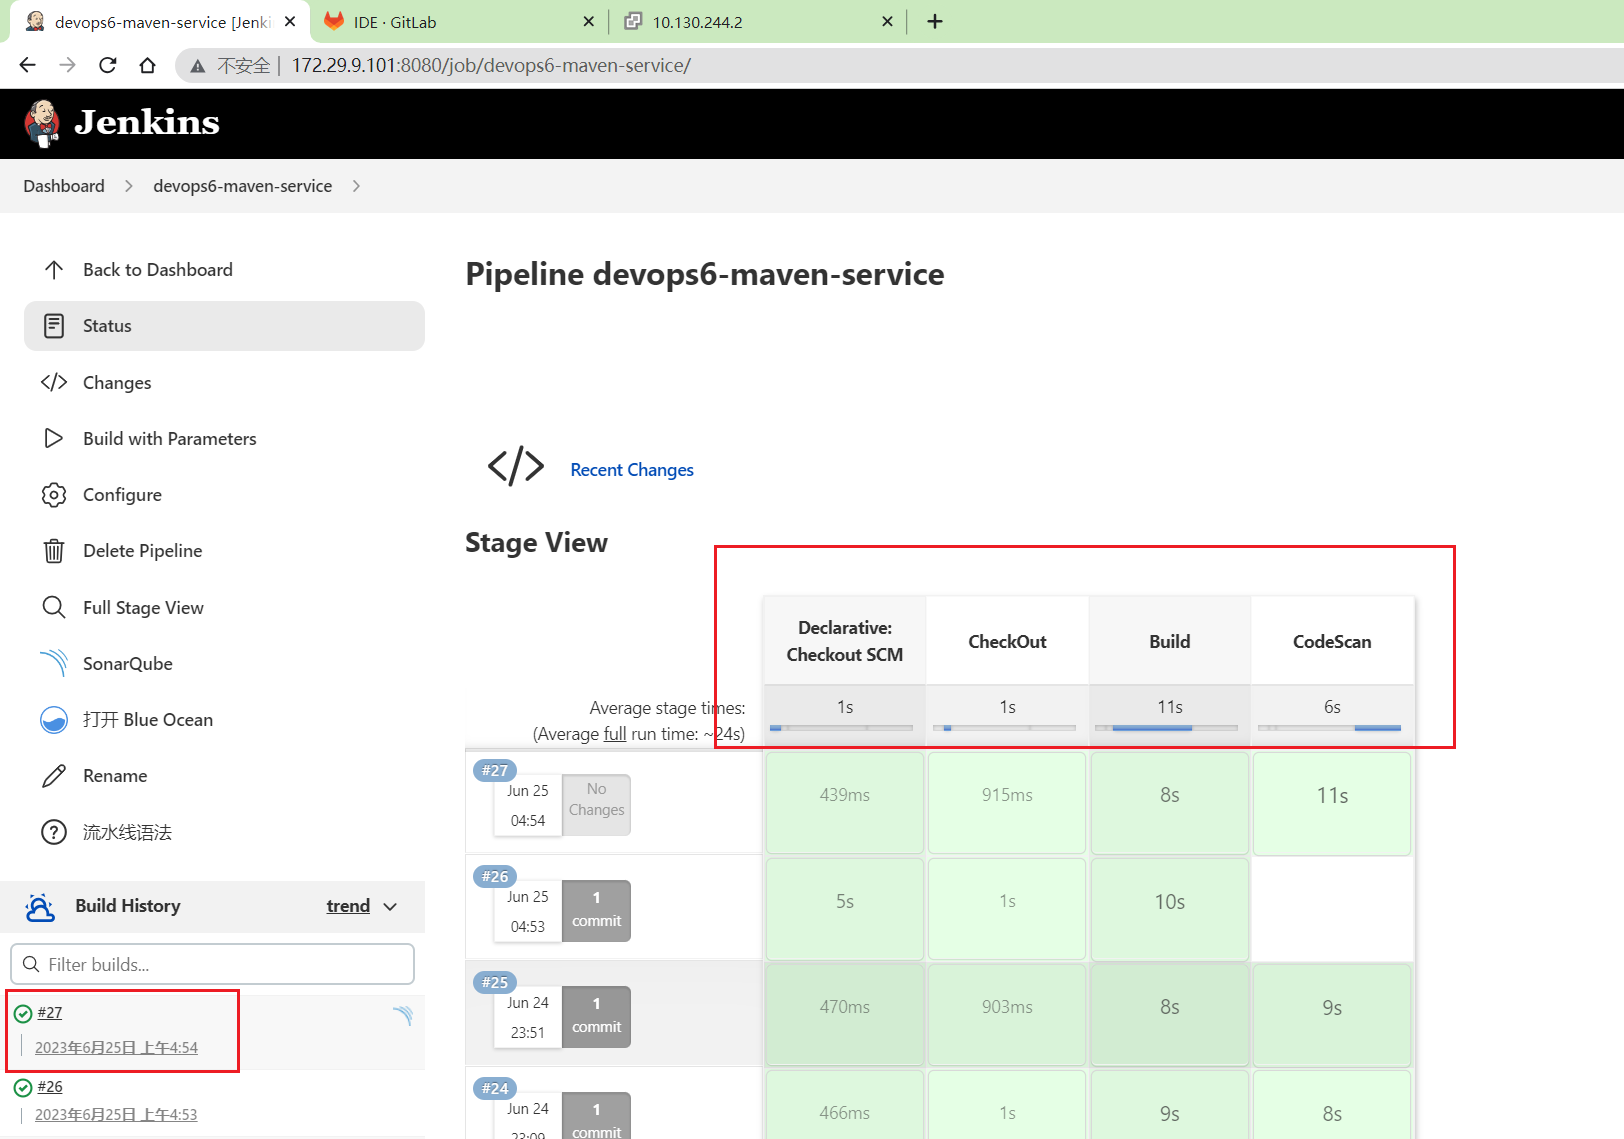Screen dimensions: 1624x1139
Task: Click the browser address bar URL
Action: [491, 66]
